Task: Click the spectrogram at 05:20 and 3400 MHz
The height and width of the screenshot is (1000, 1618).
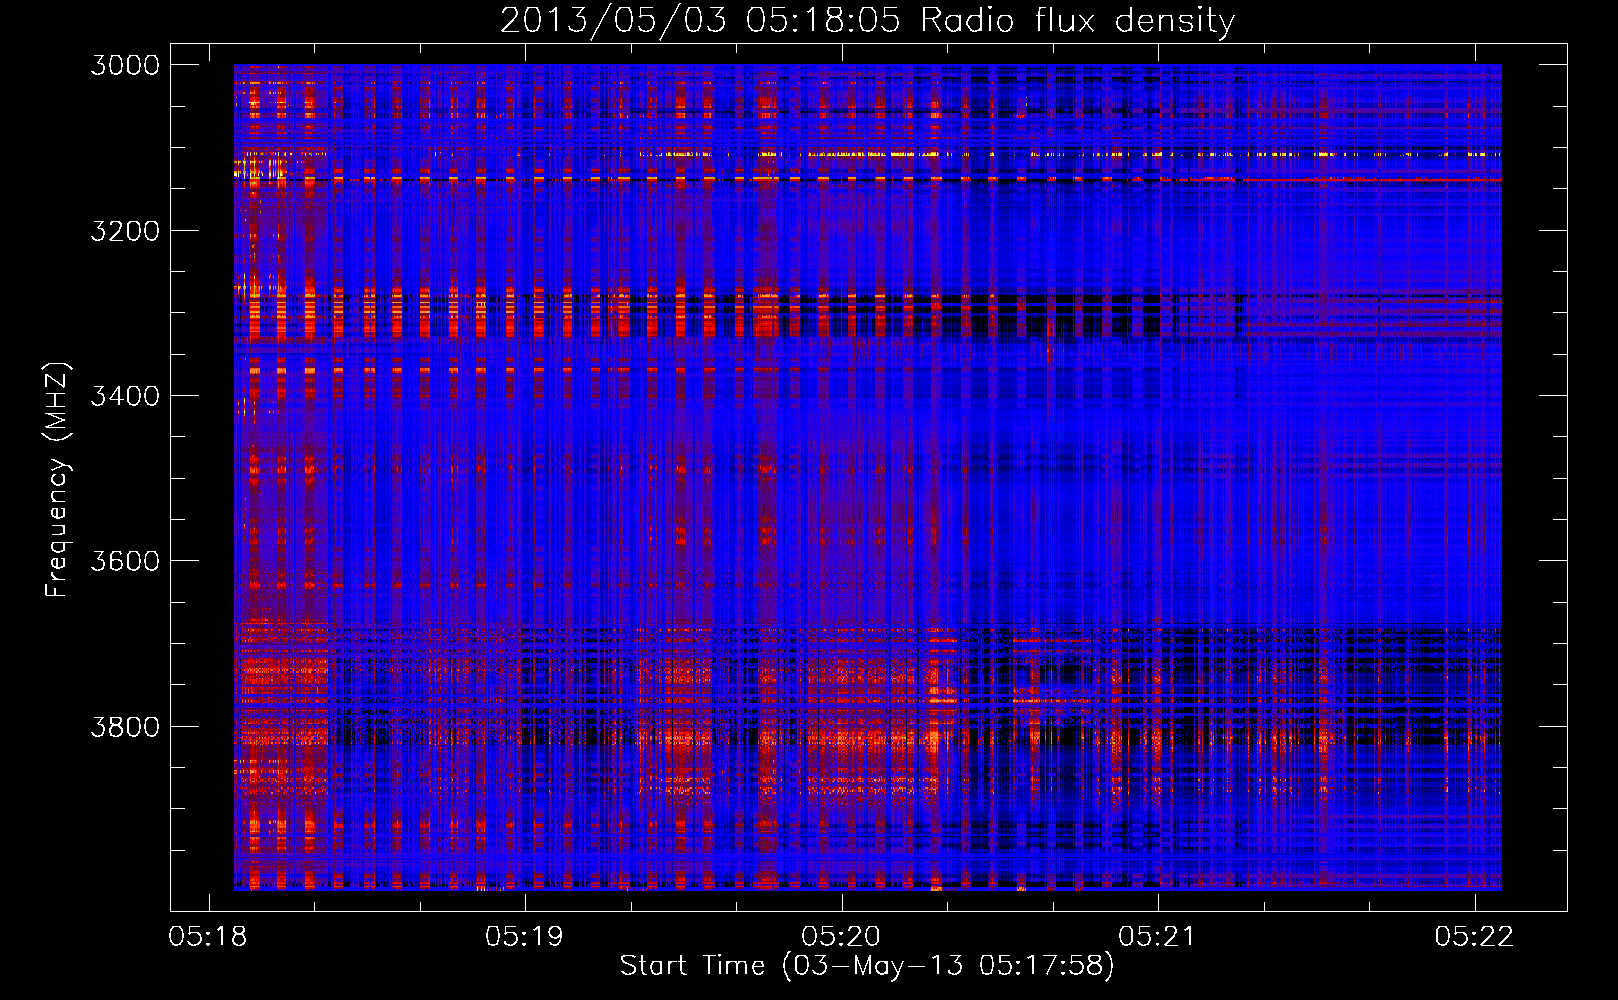Action: click(842, 395)
